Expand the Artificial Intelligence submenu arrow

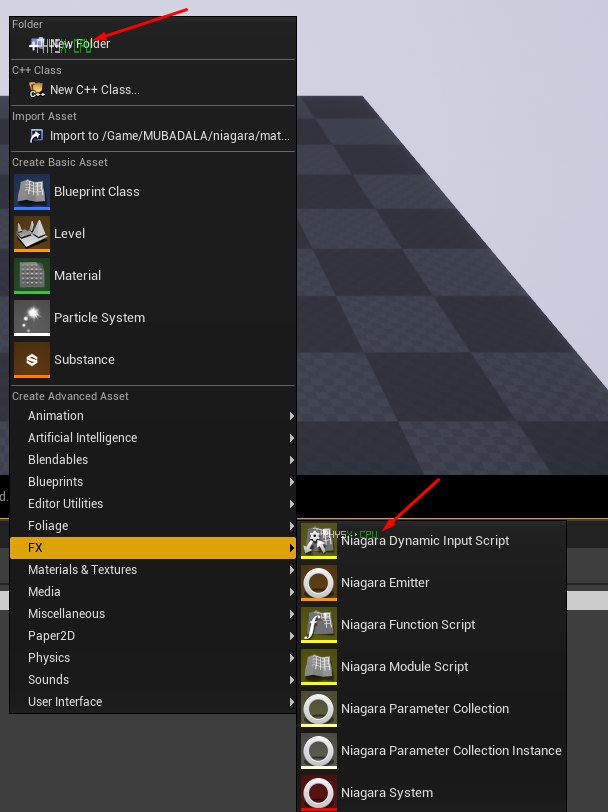pyautogui.click(x=292, y=438)
